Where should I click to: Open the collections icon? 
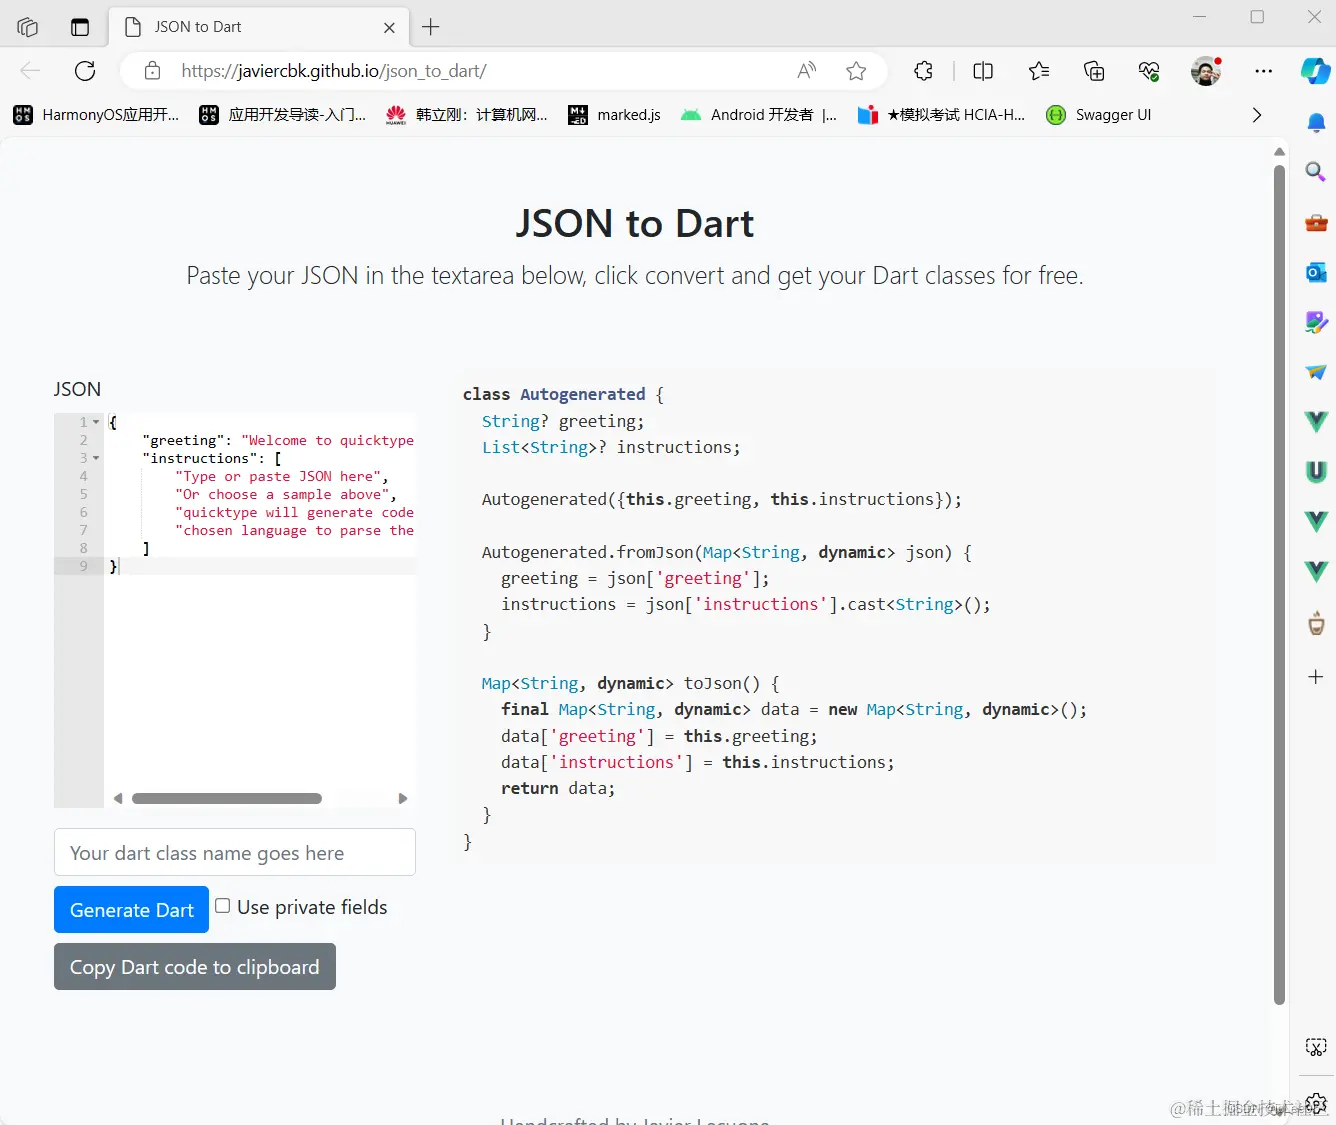point(1094,71)
